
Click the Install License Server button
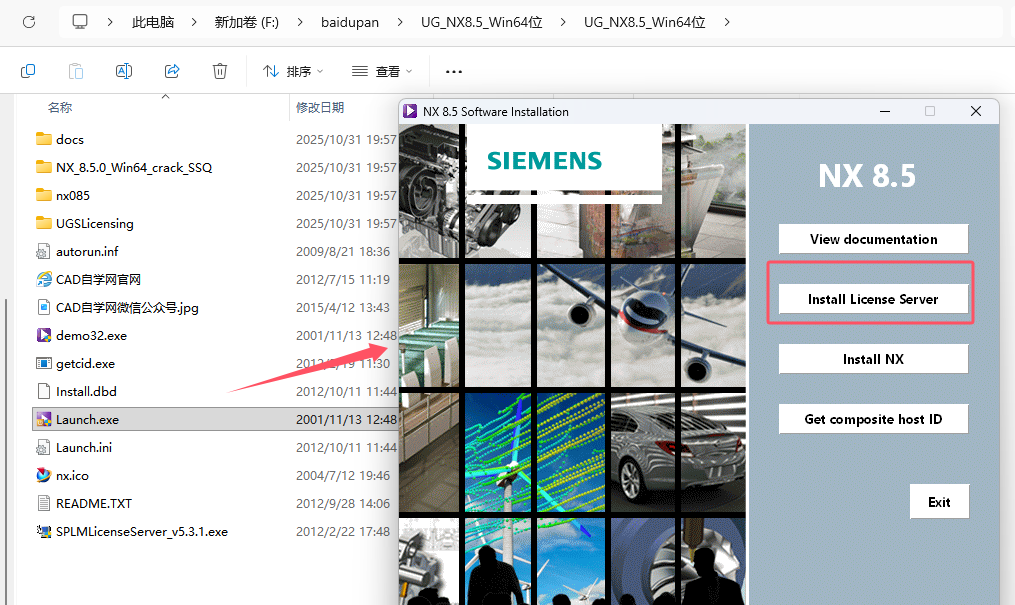coord(873,299)
